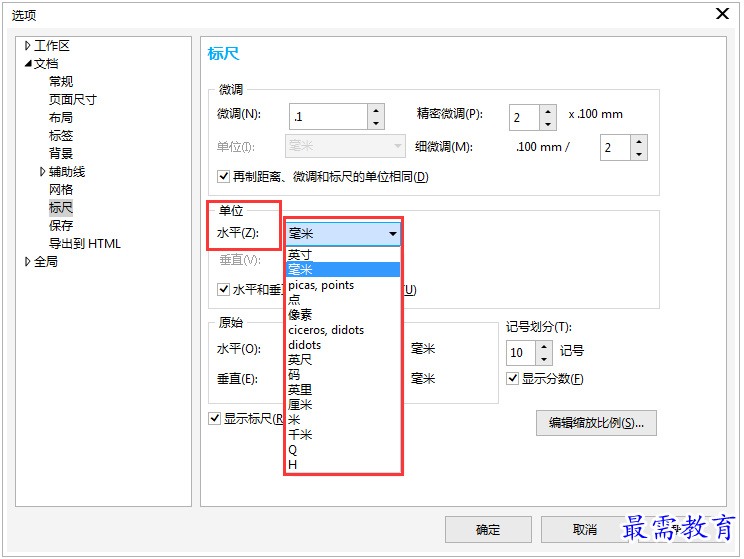Increase the 细微调(M) value with the up arrow
This screenshot has height=559, width=744.
pos(639,141)
